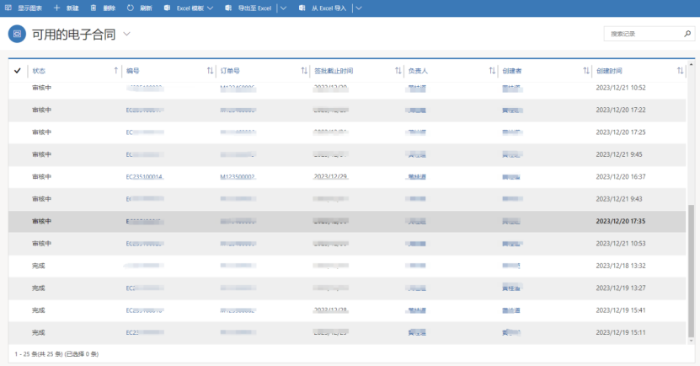Image resolution: width=700 pixels, height=366 pixels.
Task: Click the 删除 trash can button
Action: click(x=103, y=8)
